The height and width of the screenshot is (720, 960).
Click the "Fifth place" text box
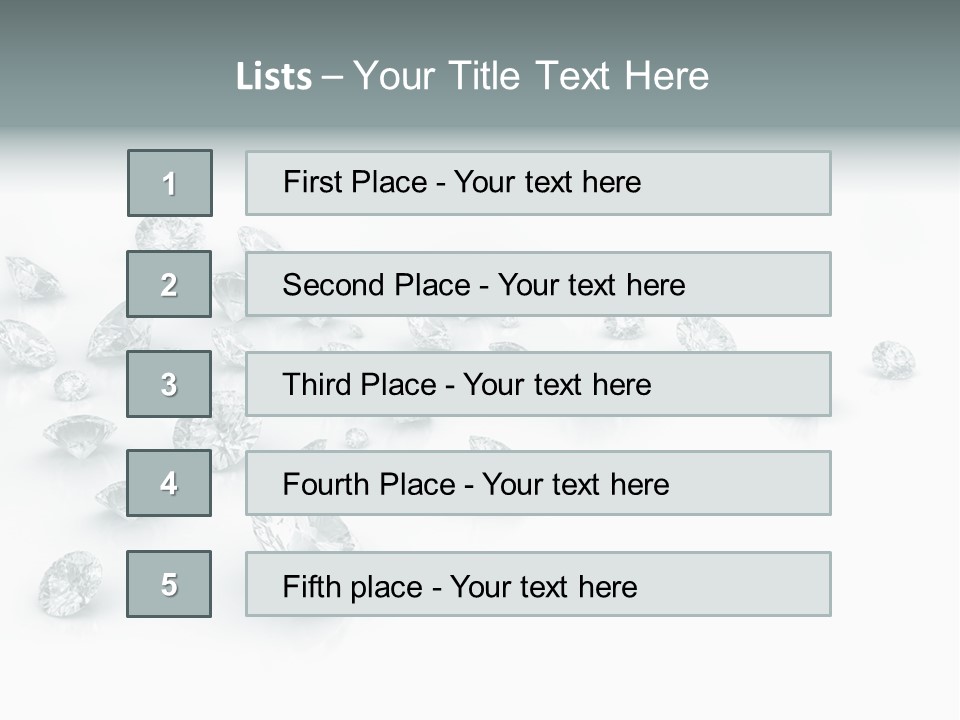coord(538,584)
